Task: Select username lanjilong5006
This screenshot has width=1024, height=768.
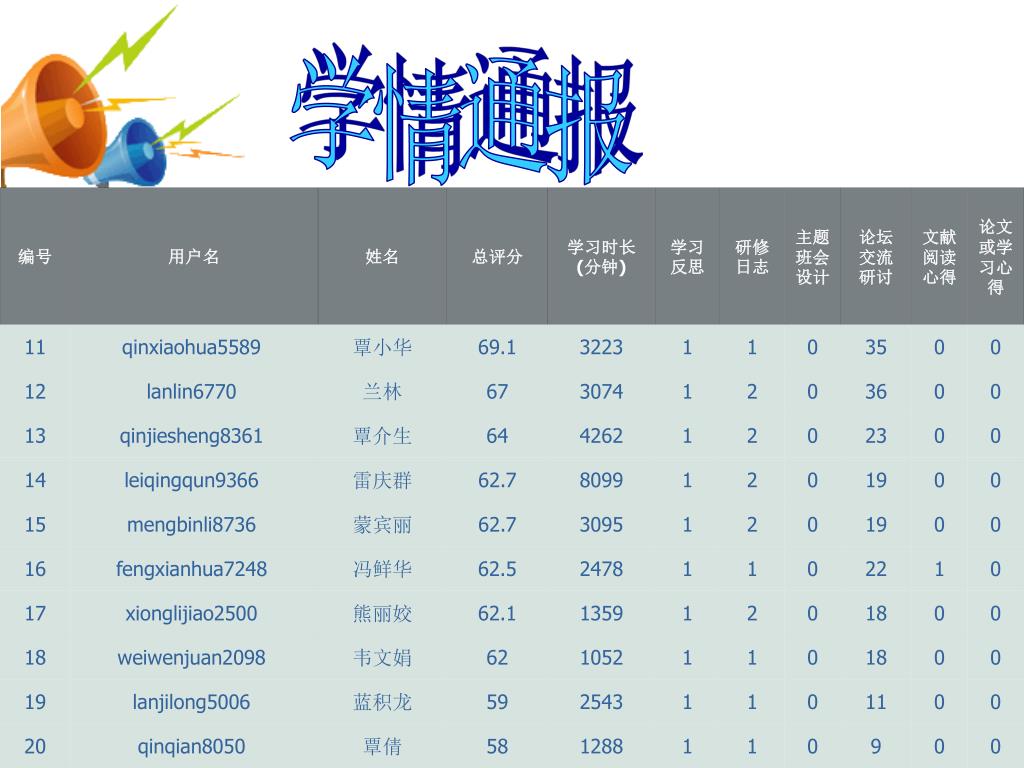Action: [191, 703]
